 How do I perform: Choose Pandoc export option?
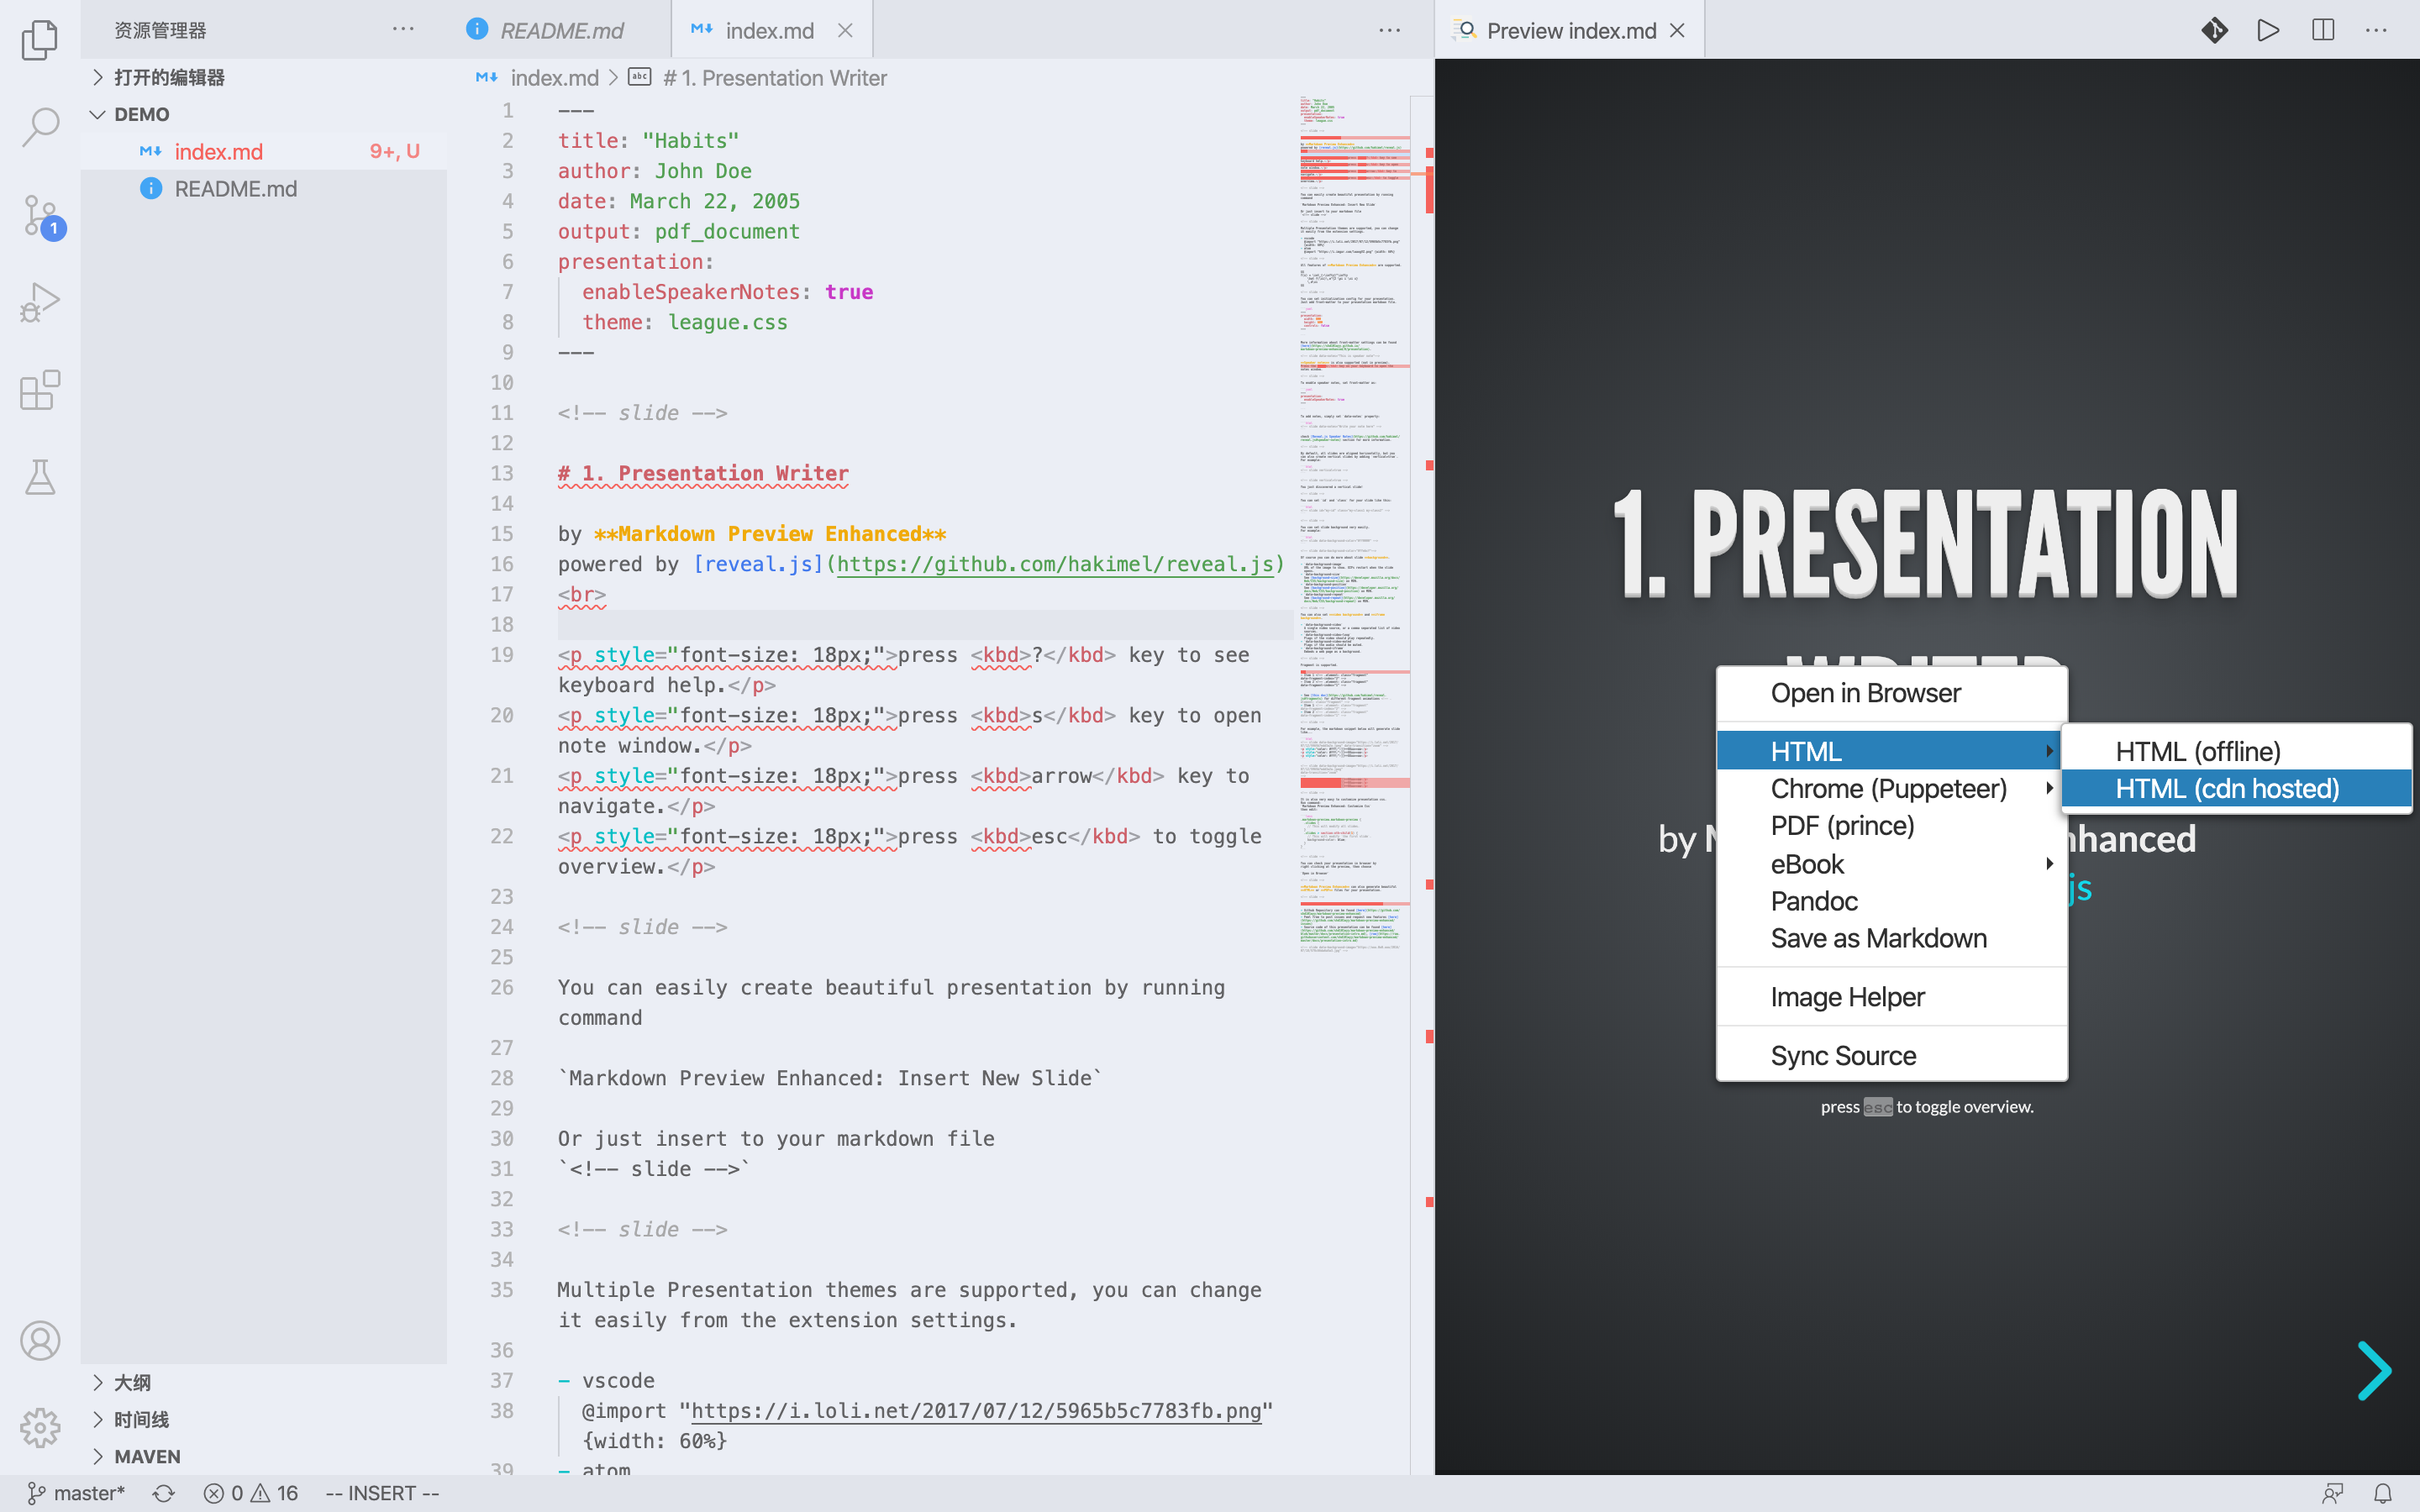click(x=1891, y=901)
